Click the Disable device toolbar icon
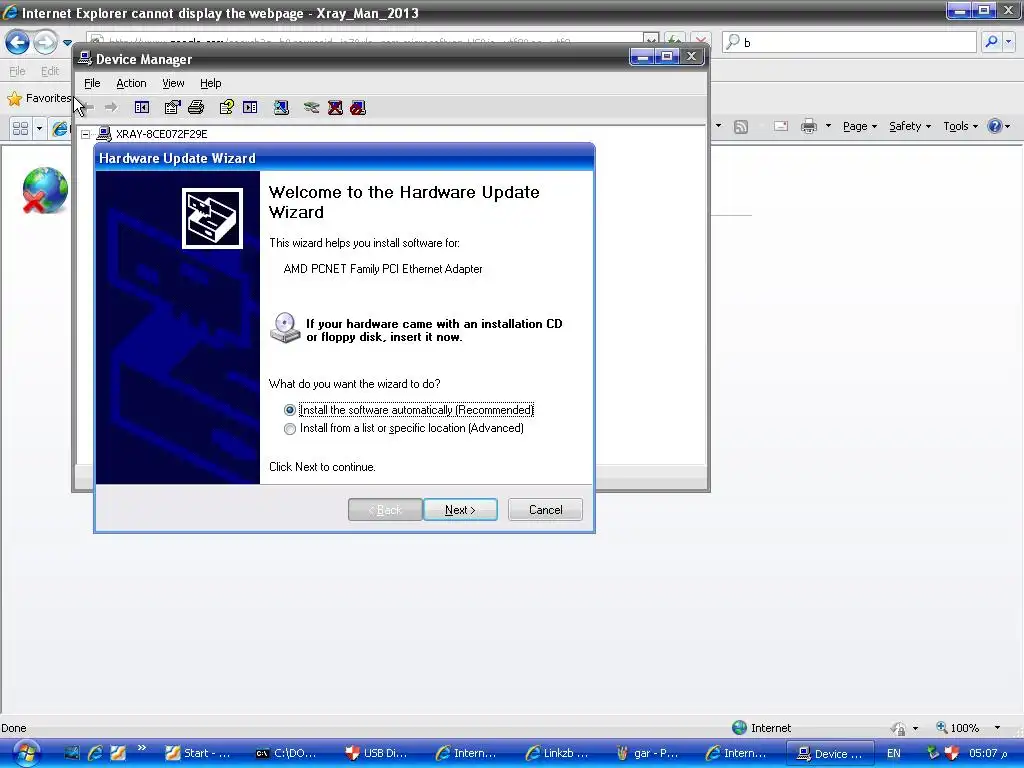The image size is (1024, 768). click(358, 107)
